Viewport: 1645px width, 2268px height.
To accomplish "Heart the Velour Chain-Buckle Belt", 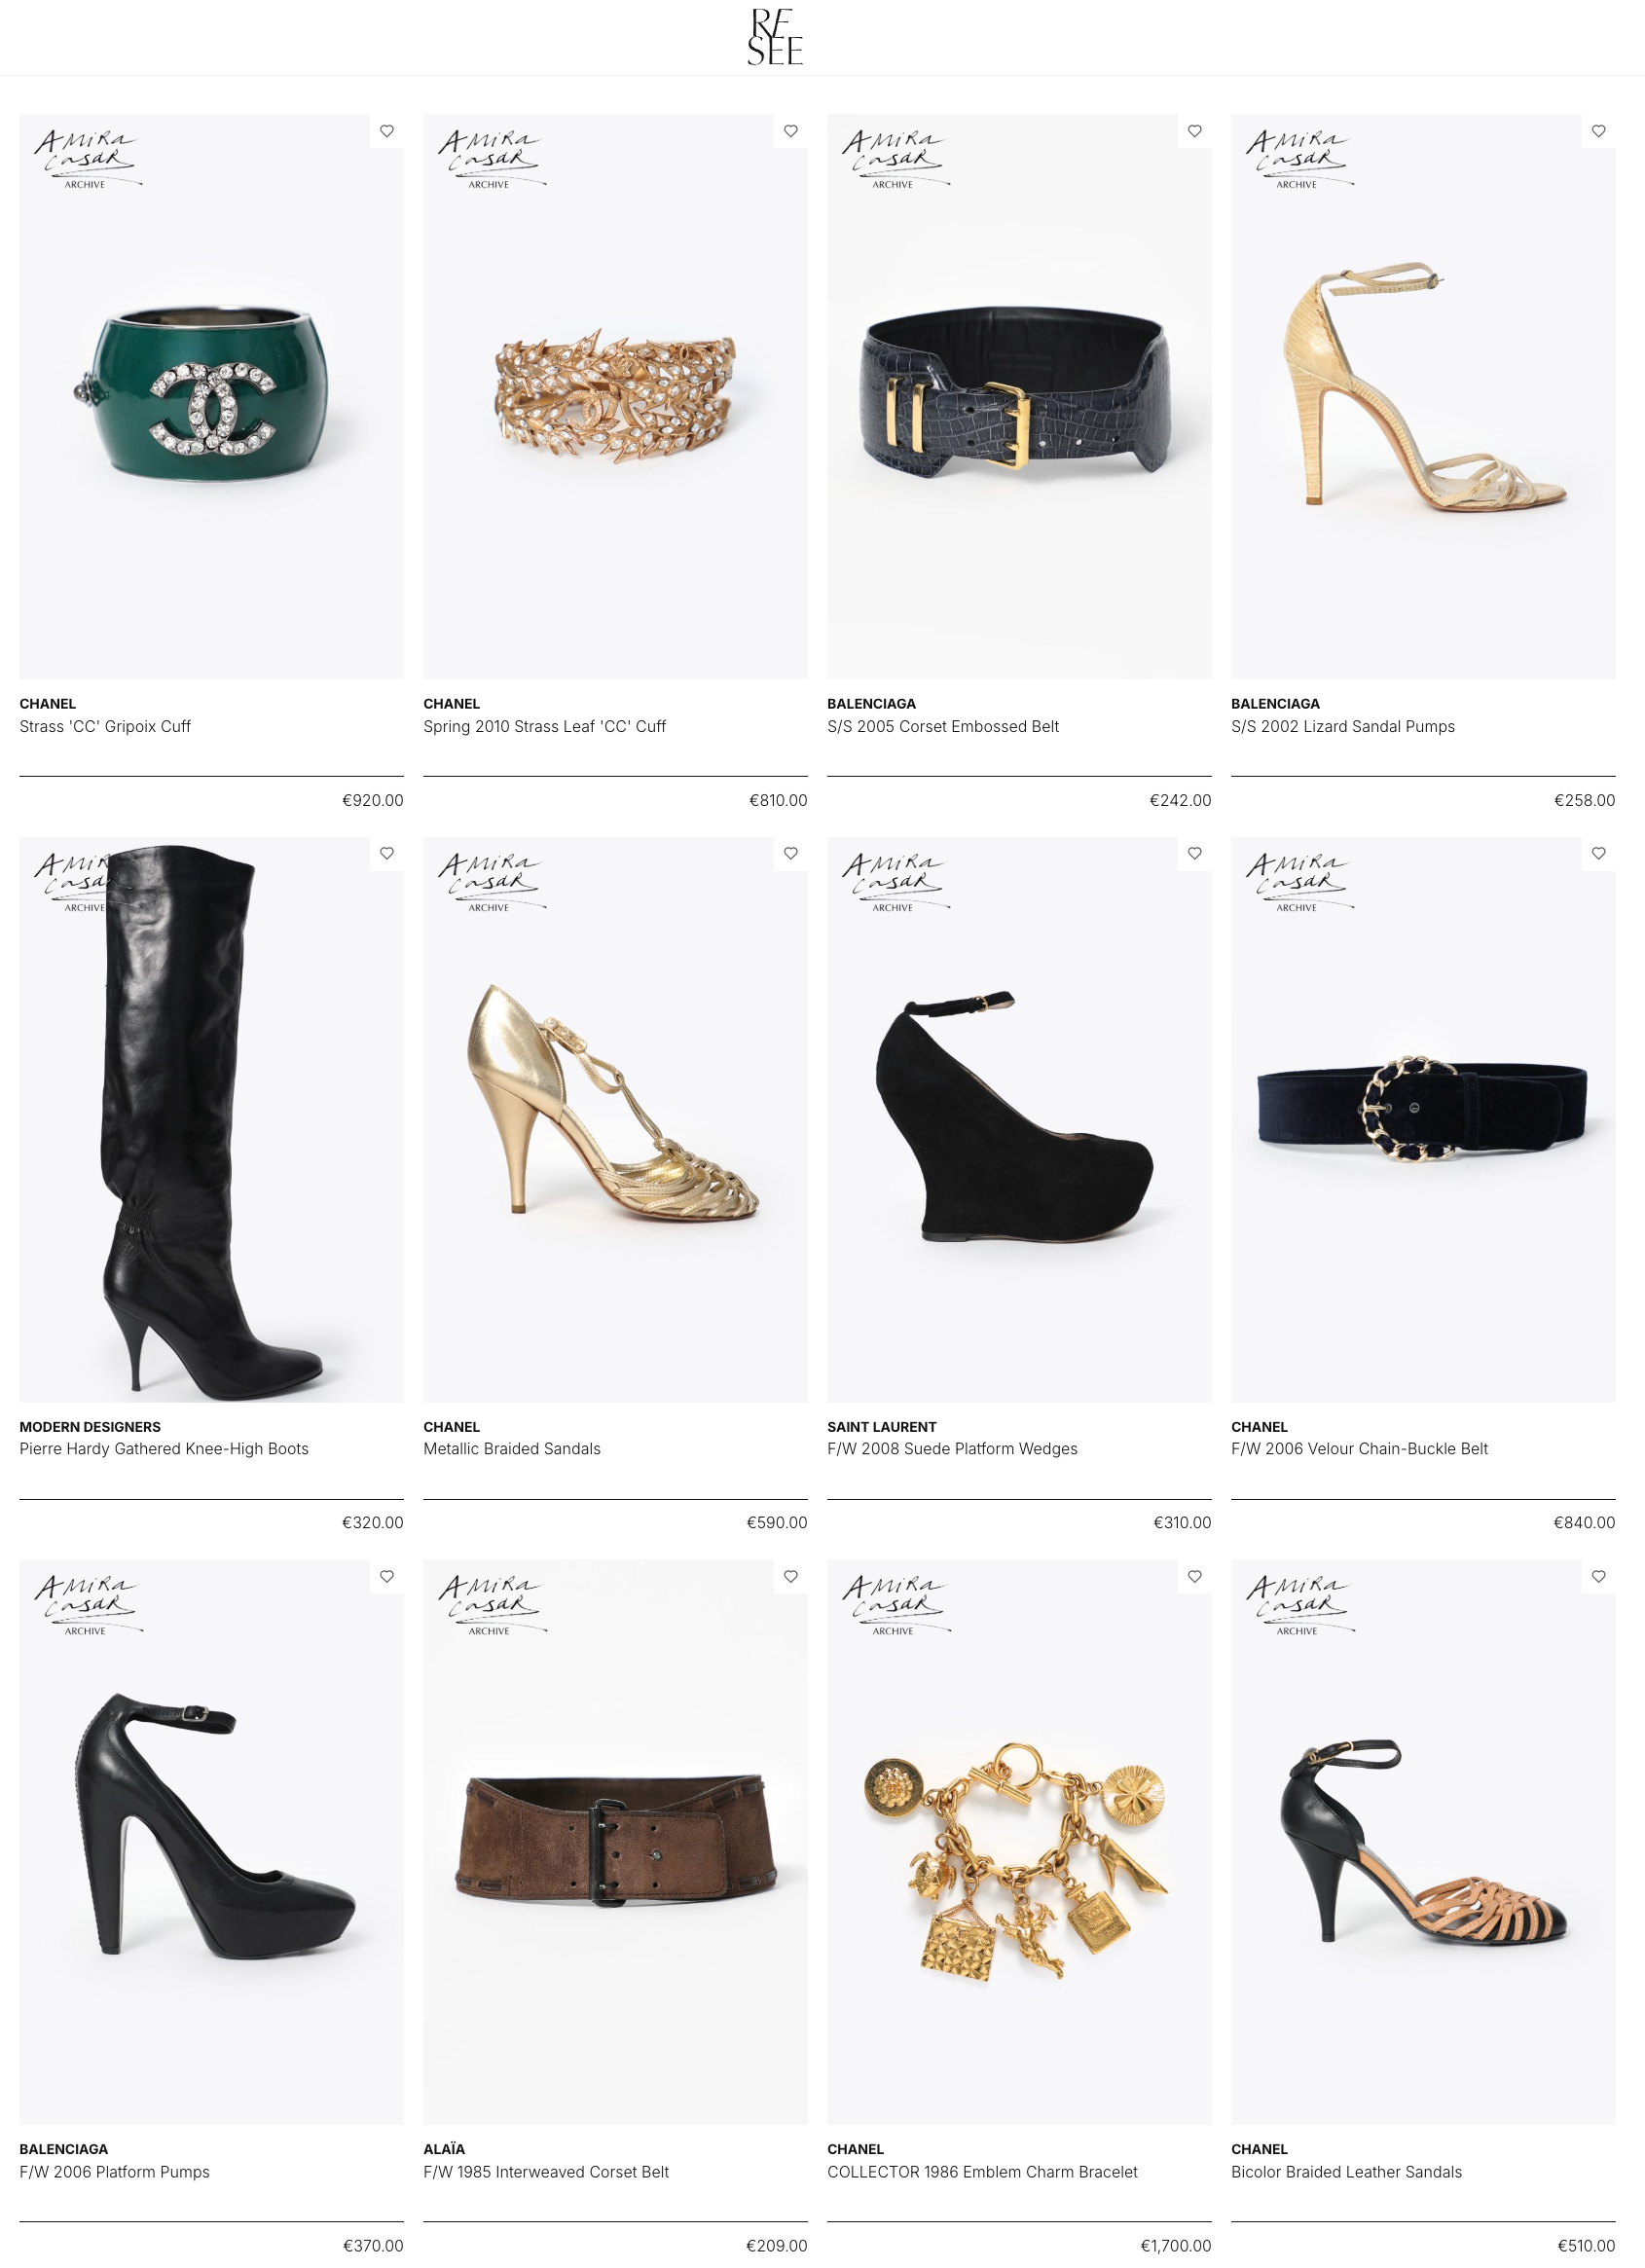I will pos(1599,853).
